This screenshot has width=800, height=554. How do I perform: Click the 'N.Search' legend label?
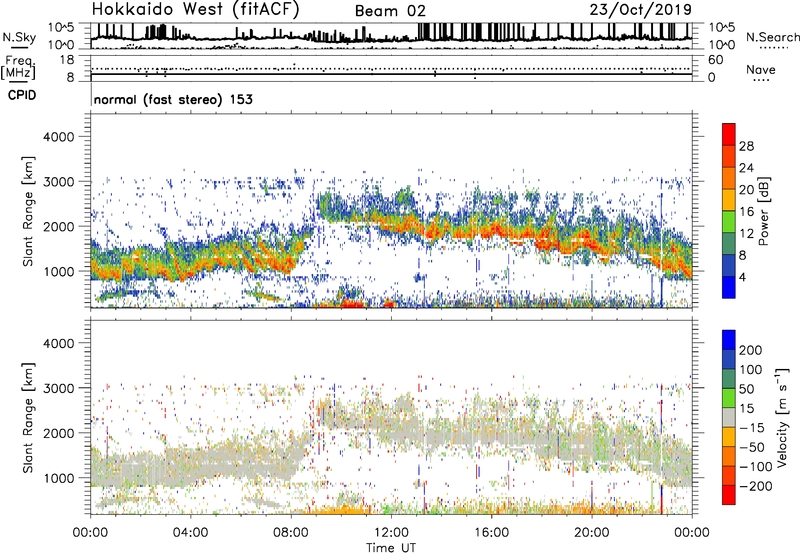[772, 37]
